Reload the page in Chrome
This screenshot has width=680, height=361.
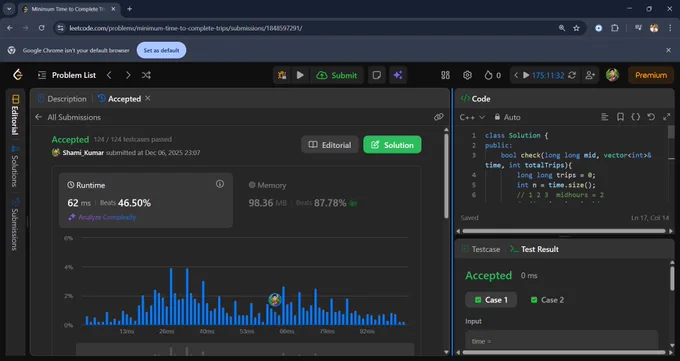click(42, 28)
